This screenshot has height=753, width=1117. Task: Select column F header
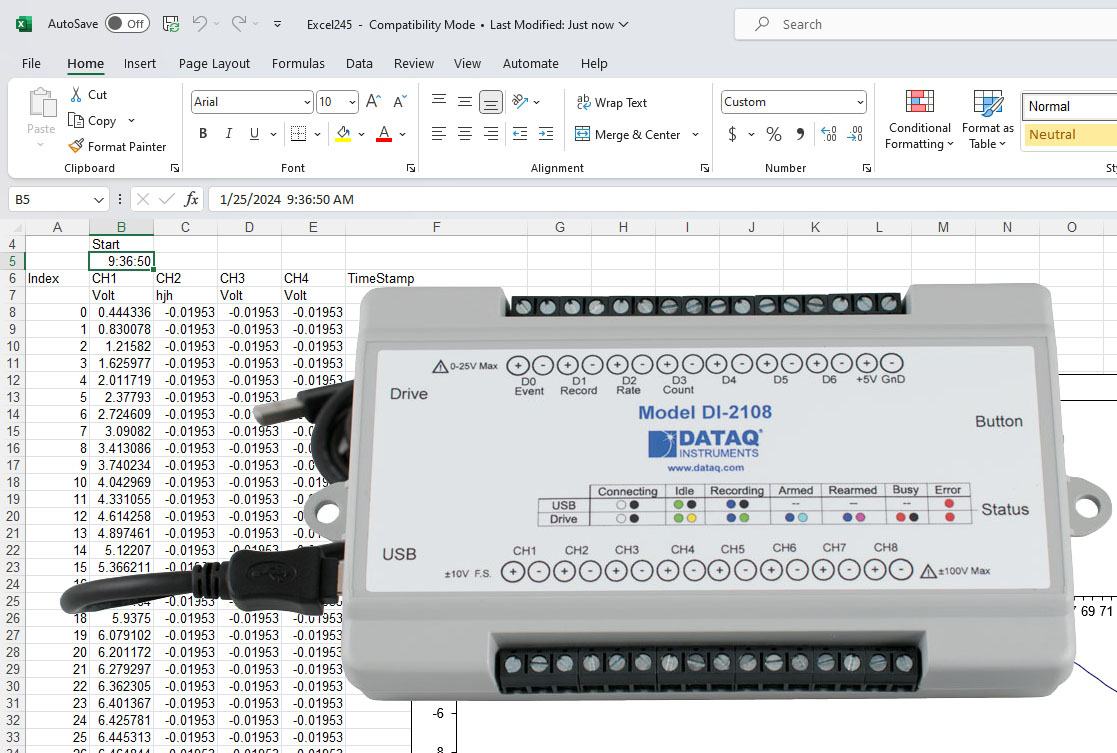(x=436, y=227)
